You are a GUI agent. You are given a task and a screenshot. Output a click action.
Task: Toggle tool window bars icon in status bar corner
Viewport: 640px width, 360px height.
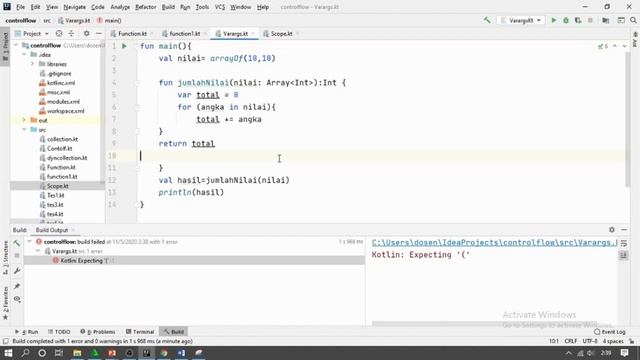5,341
